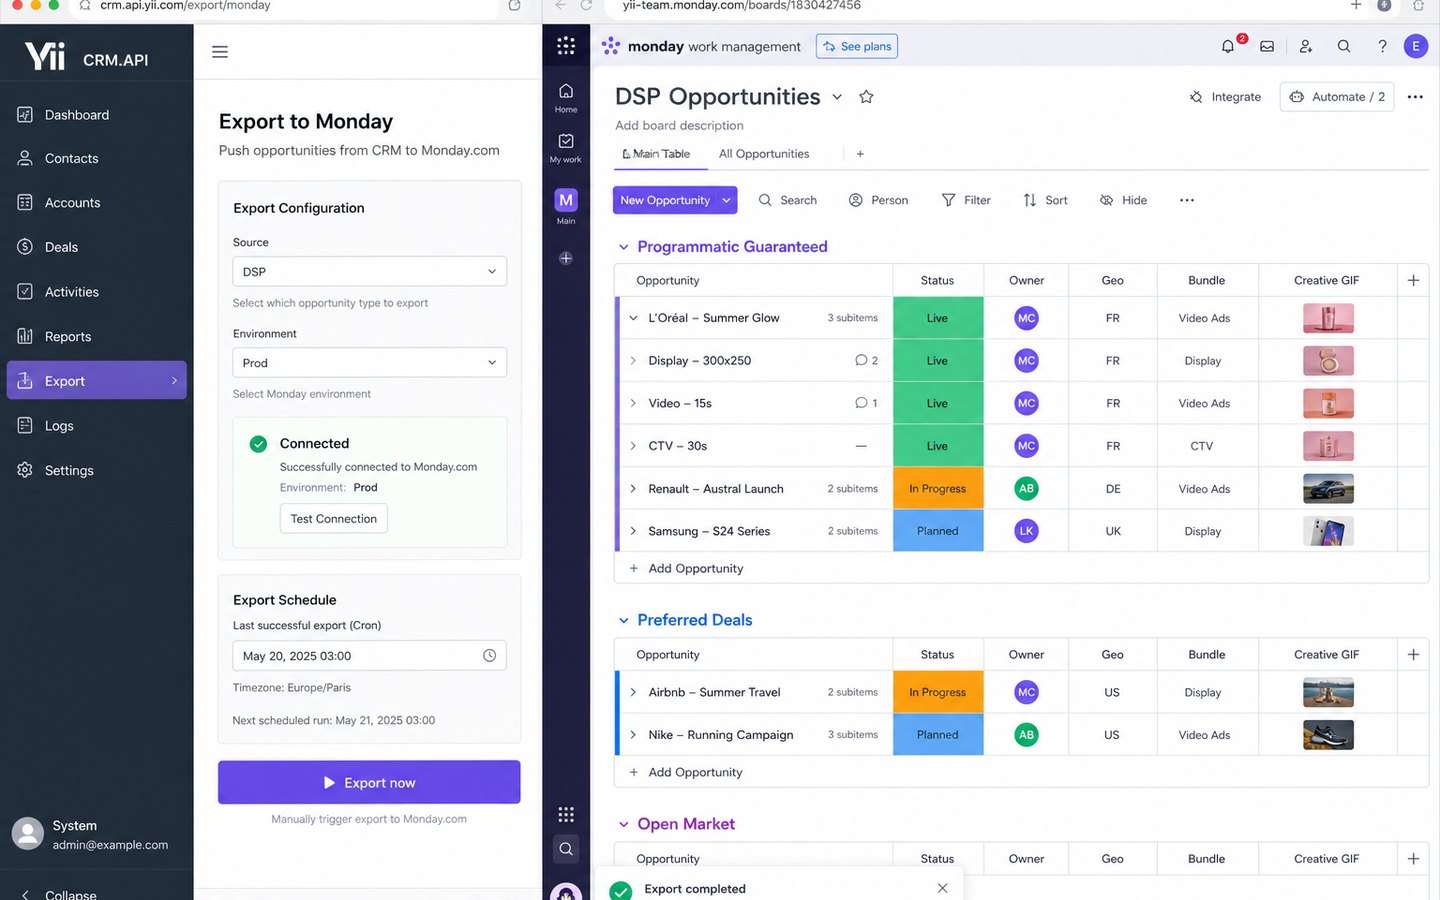This screenshot has height=900, width=1440.
Task: Click Planned status of Samsung row
Action: coord(938,531)
